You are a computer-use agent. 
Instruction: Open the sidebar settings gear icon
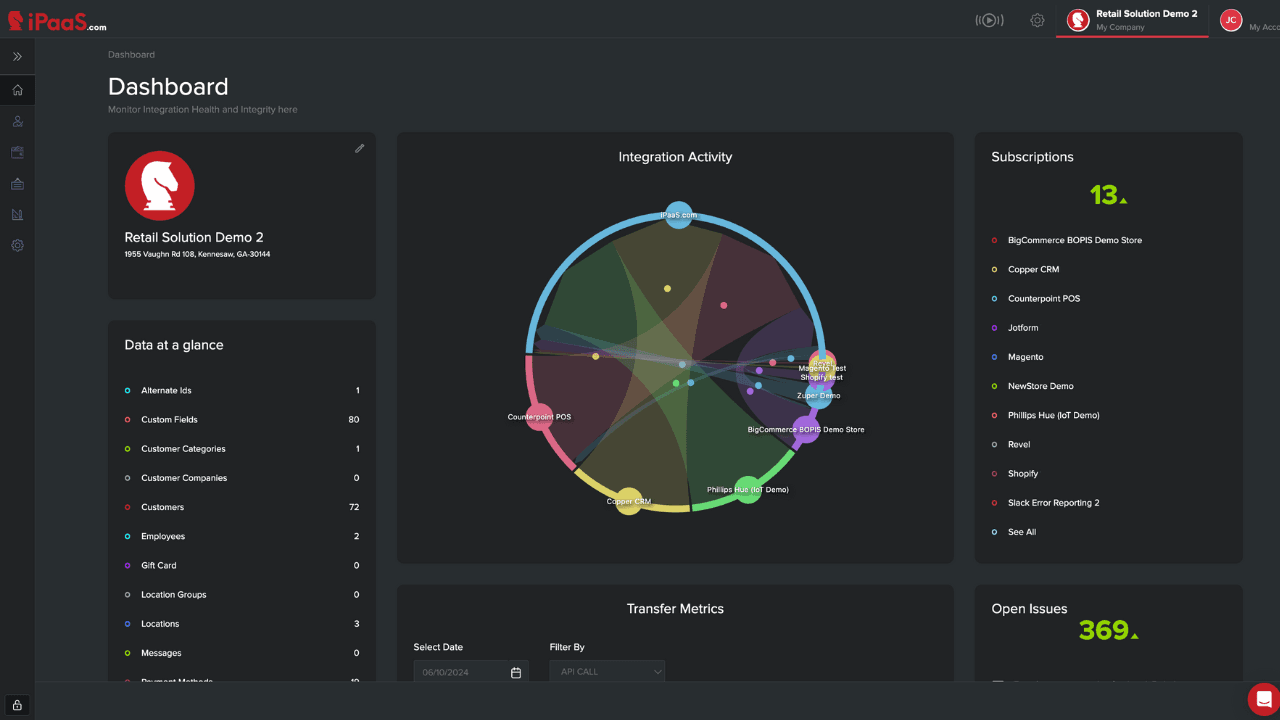tap(17, 245)
